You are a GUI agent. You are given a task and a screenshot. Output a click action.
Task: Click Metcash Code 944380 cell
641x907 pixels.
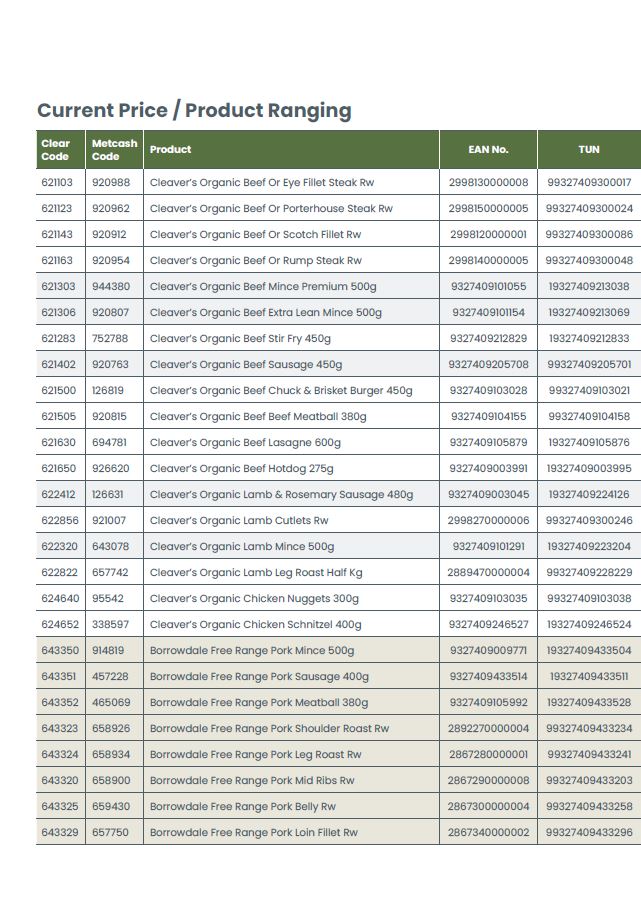(111, 287)
